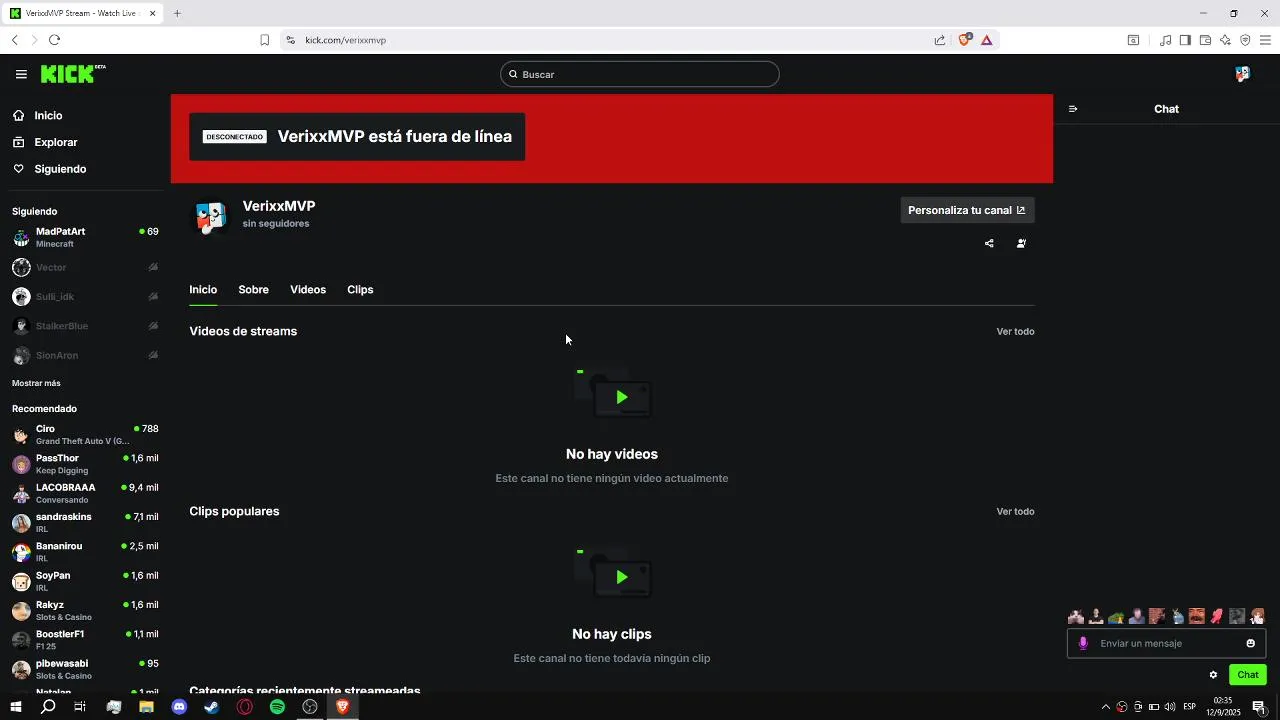Open Brave Leo AI sparkle icon
This screenshot has width=1280, height=720.
[x=1225, y=40]
